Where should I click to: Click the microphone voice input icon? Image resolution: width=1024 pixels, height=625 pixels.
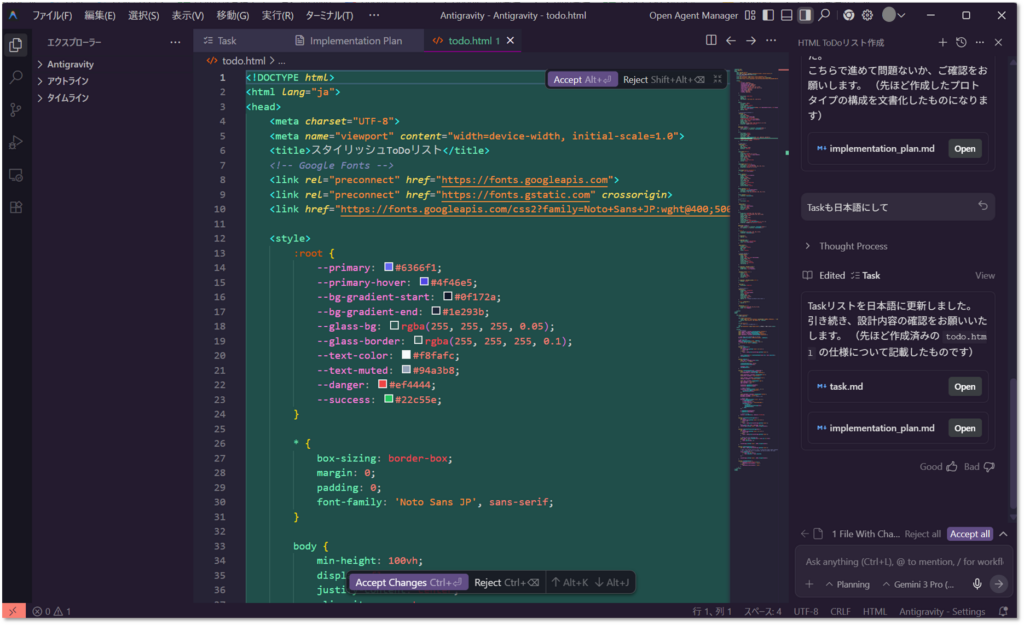(977, 584)
